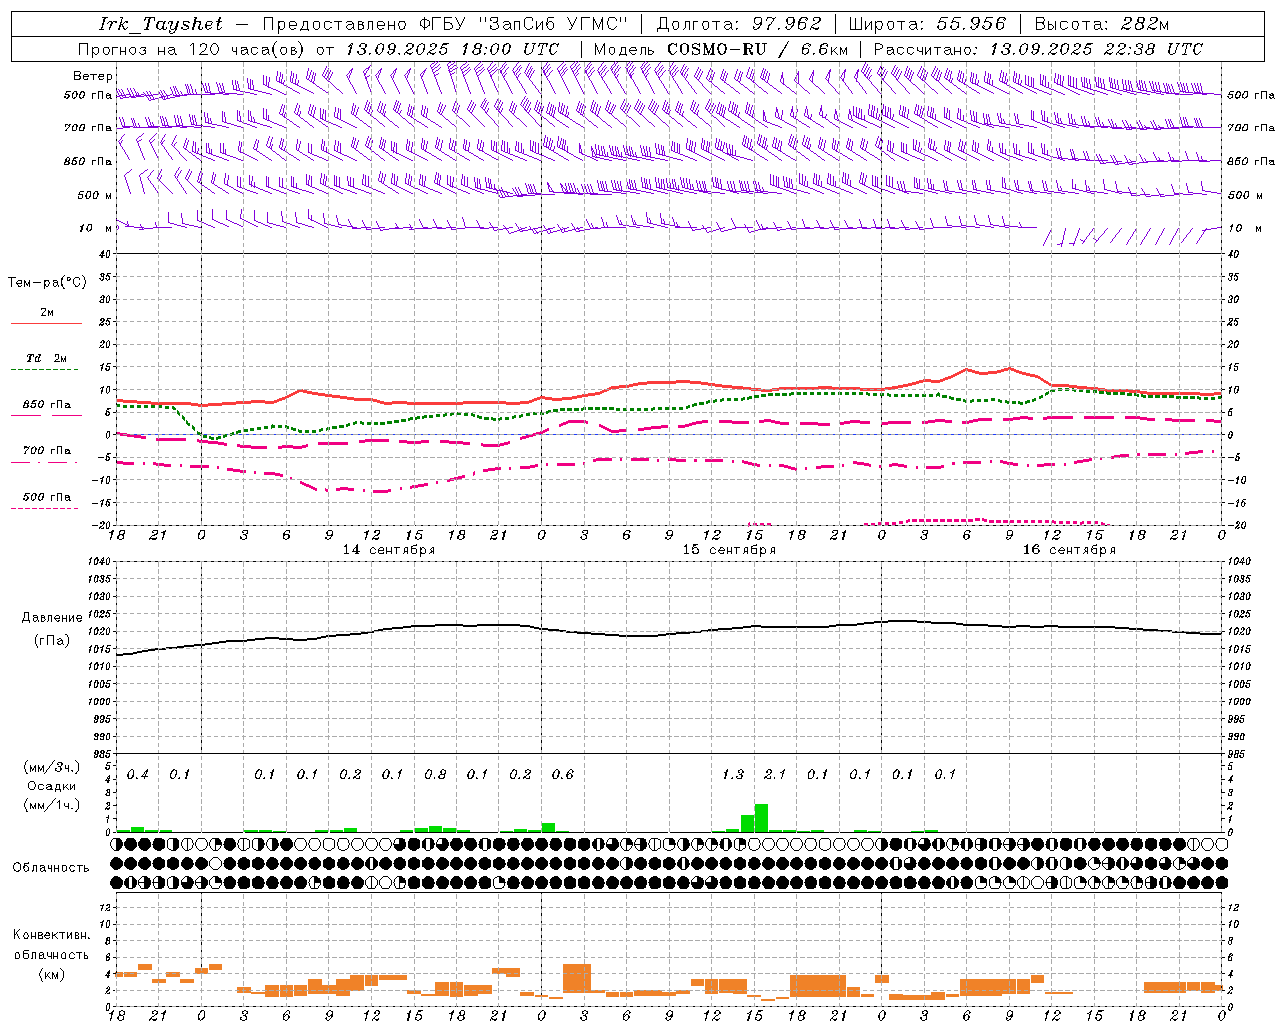Click the 'Конвективн.' convective cloud label
This screenshot has width=1280, height=1024.
tap(52, 935)
